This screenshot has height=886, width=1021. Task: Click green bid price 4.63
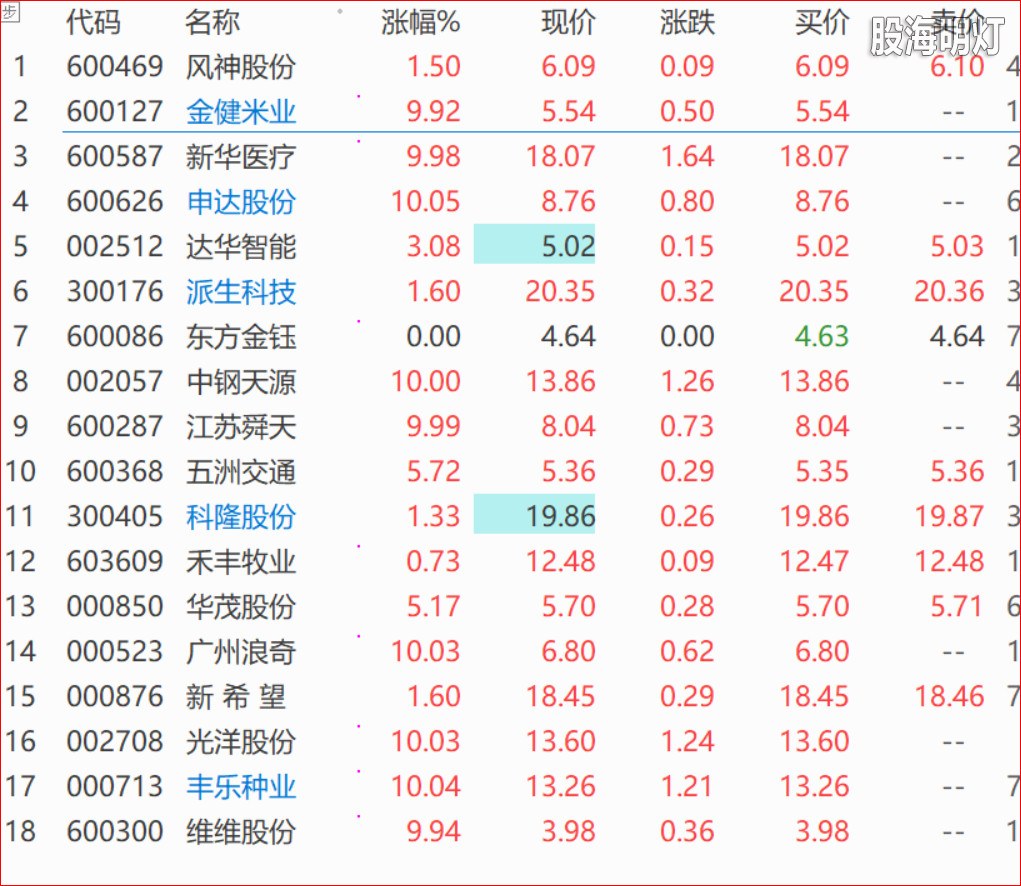822,336
